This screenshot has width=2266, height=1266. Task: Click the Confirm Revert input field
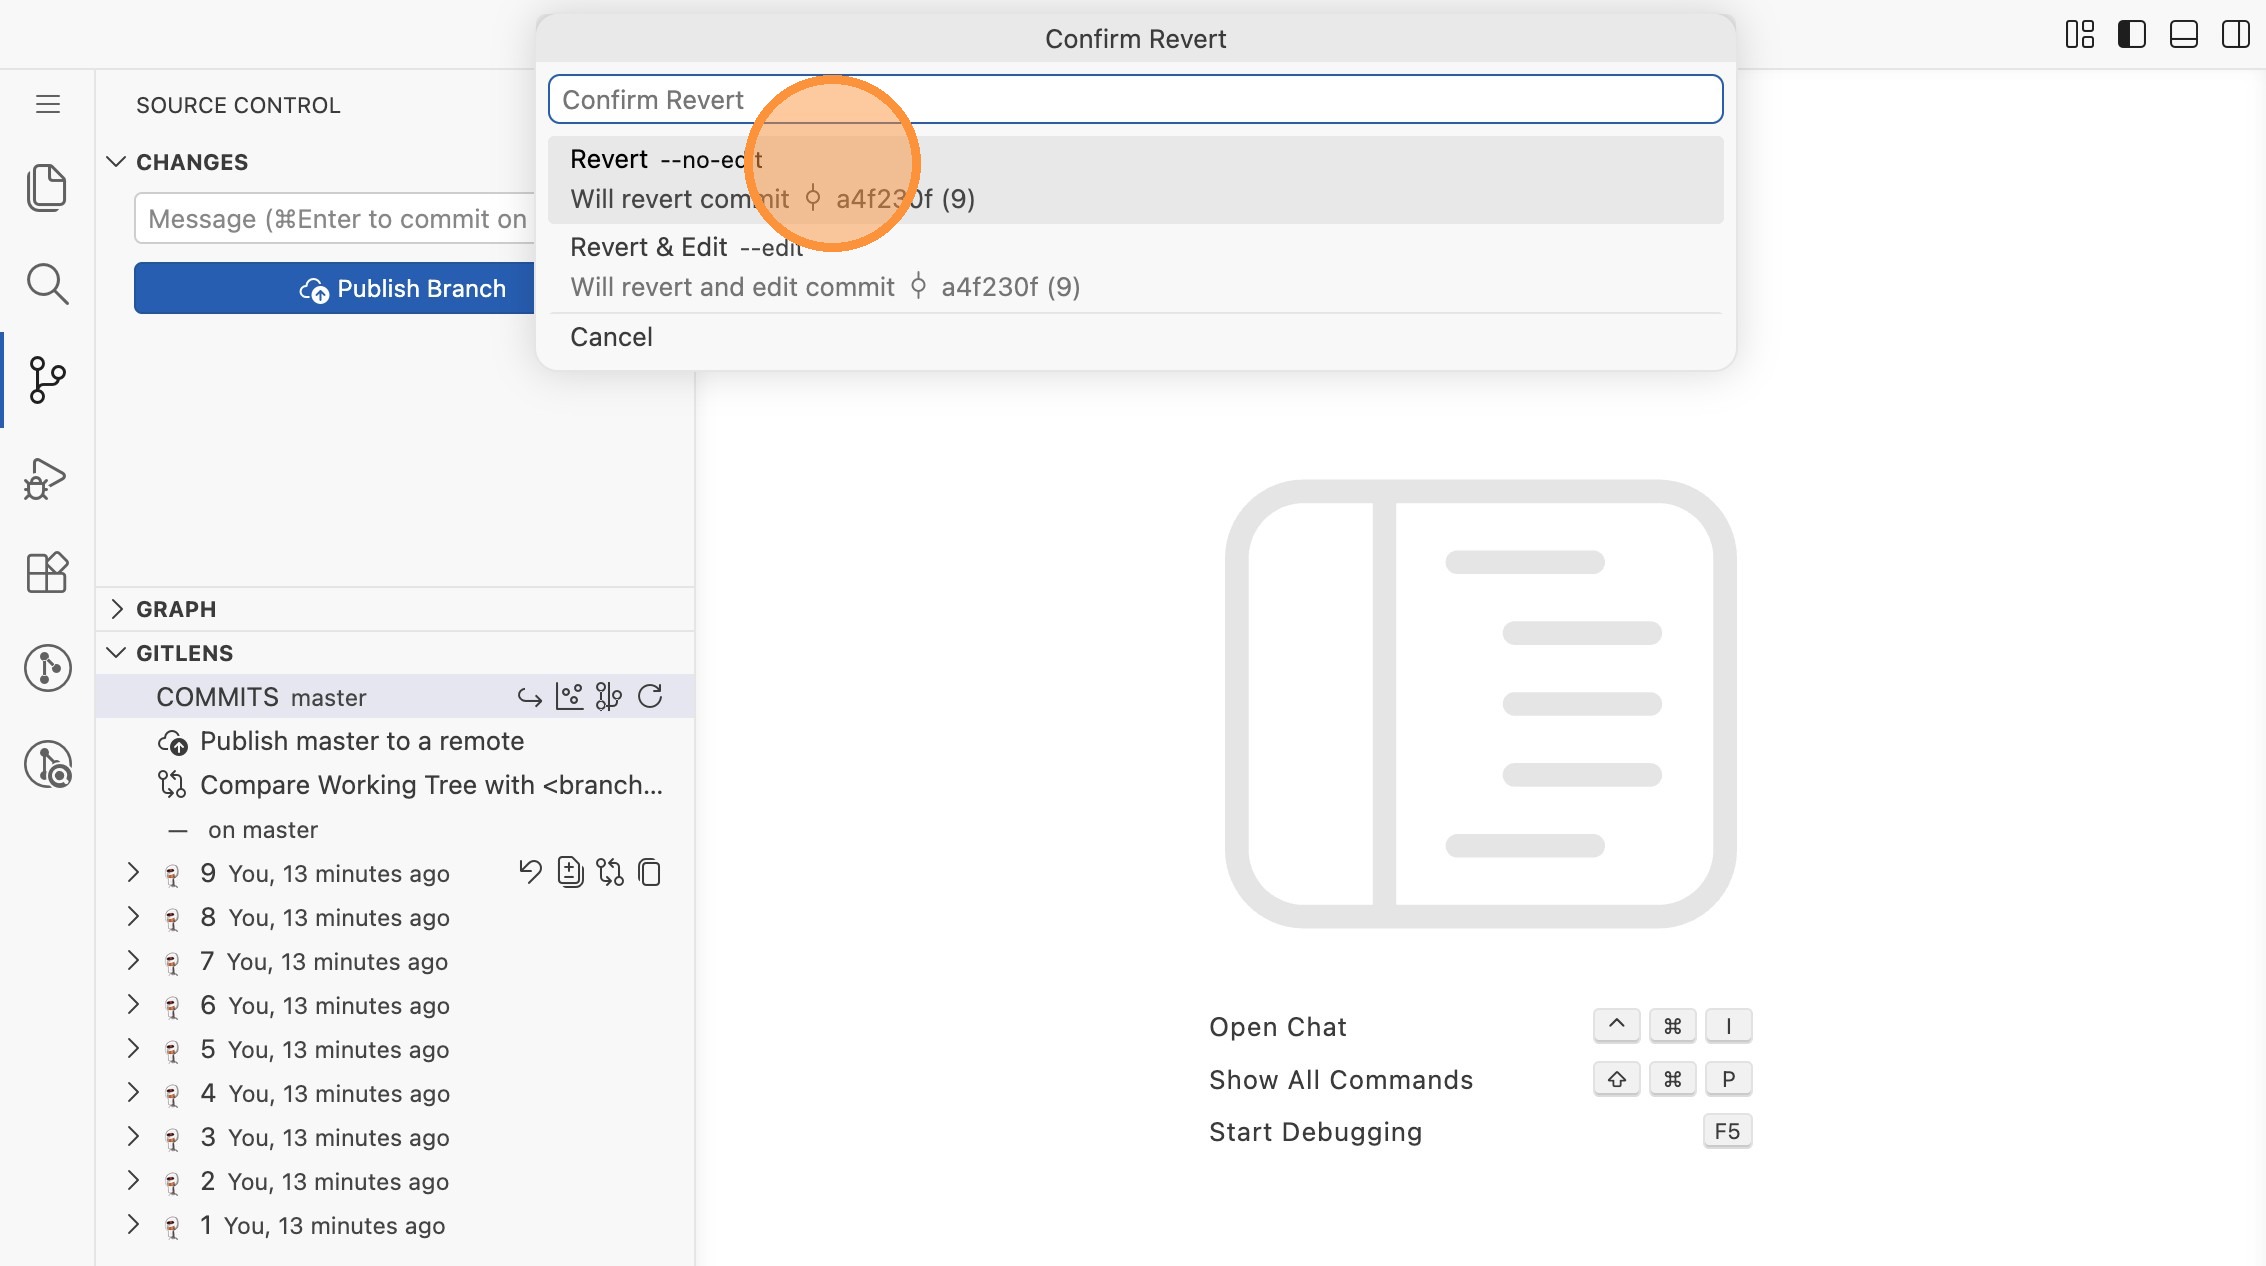[x=1134, y=100]
